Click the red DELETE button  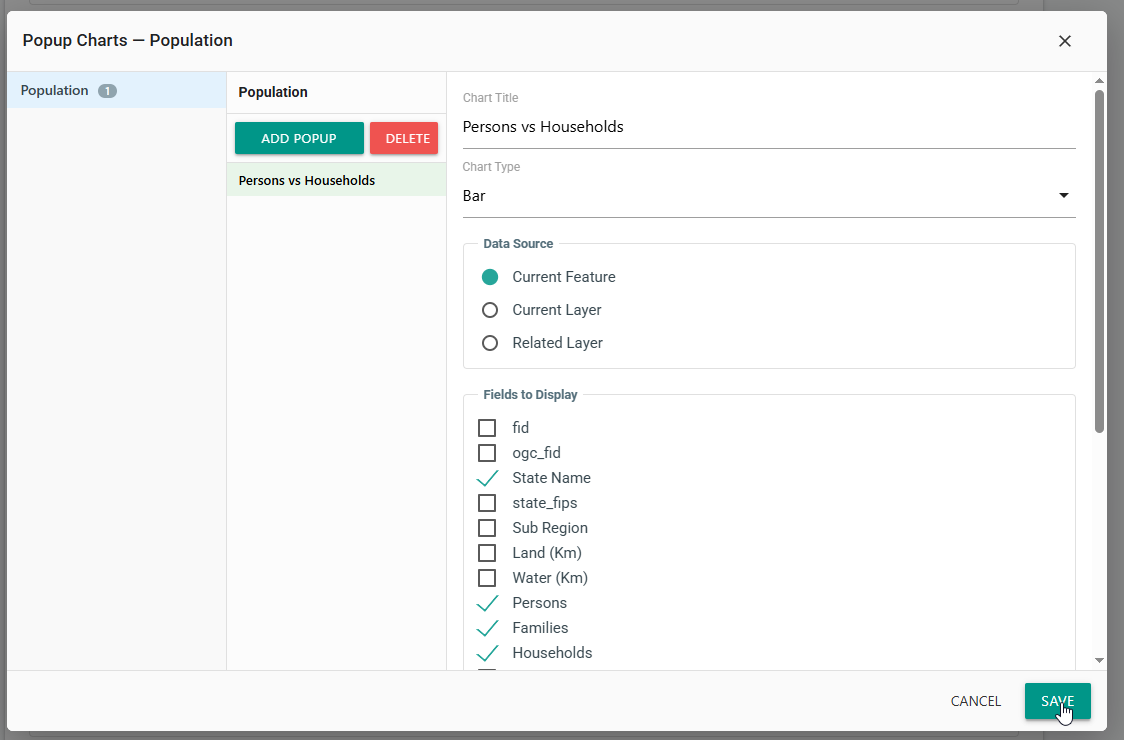coord(404,138)
